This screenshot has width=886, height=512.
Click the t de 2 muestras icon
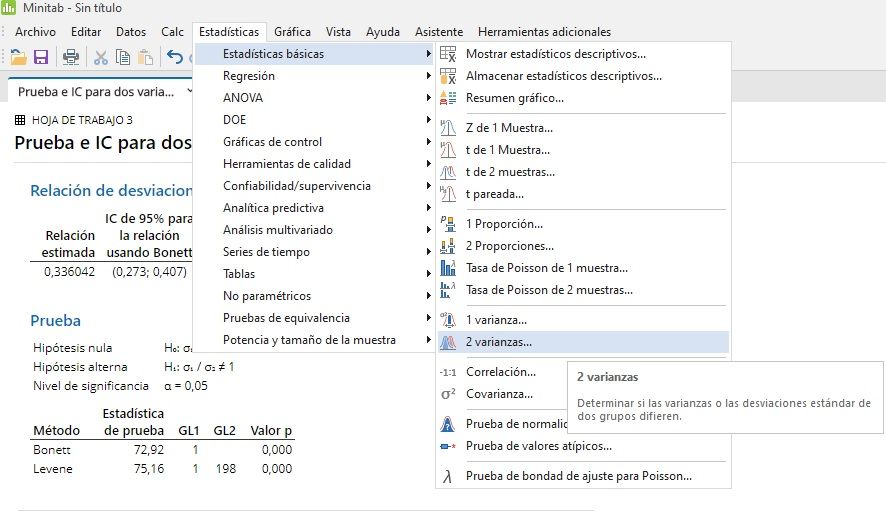tap(448, 172)
